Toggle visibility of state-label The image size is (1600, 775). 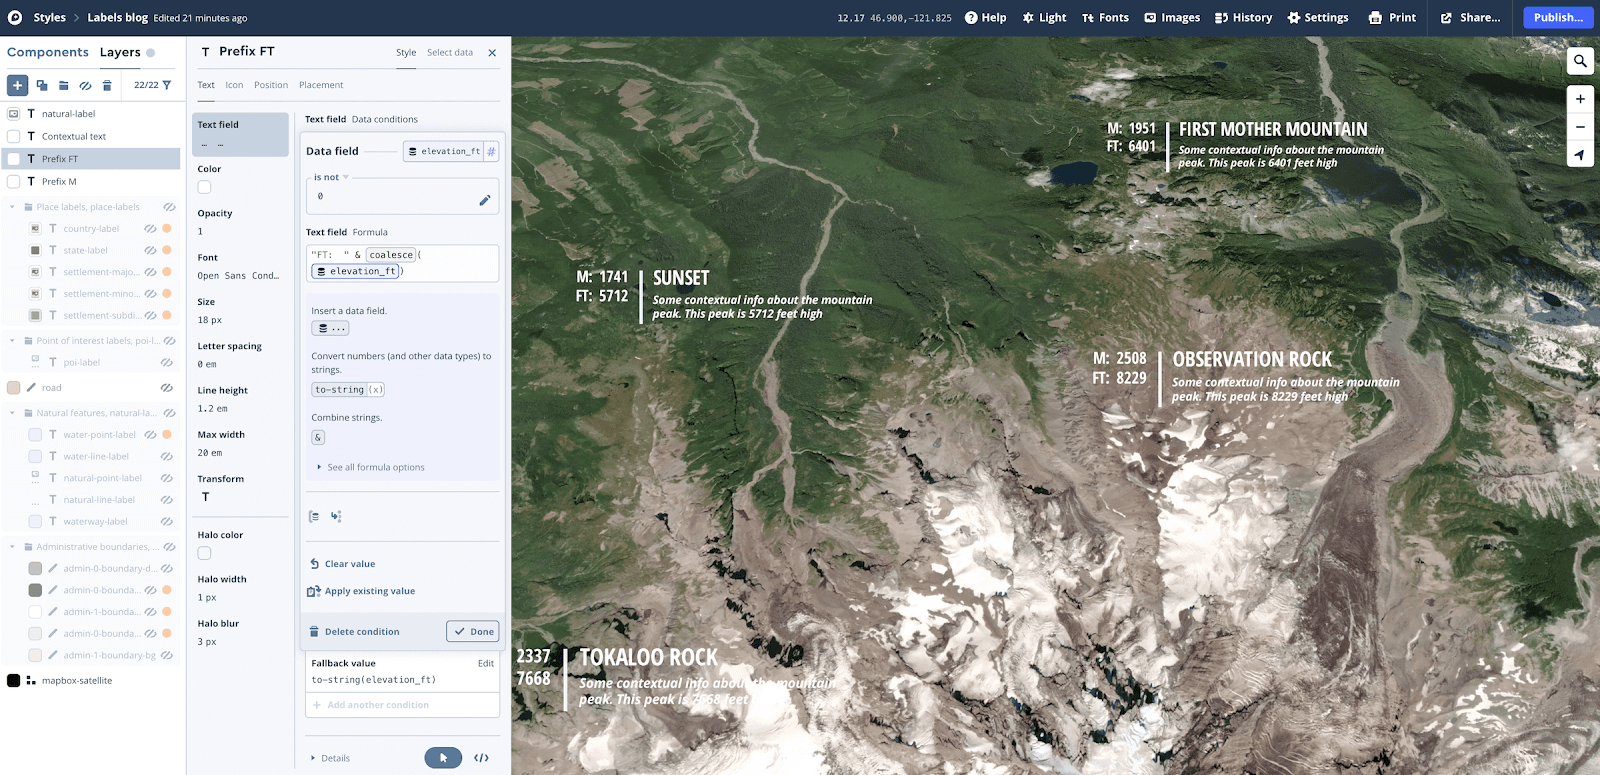[150, 251]
